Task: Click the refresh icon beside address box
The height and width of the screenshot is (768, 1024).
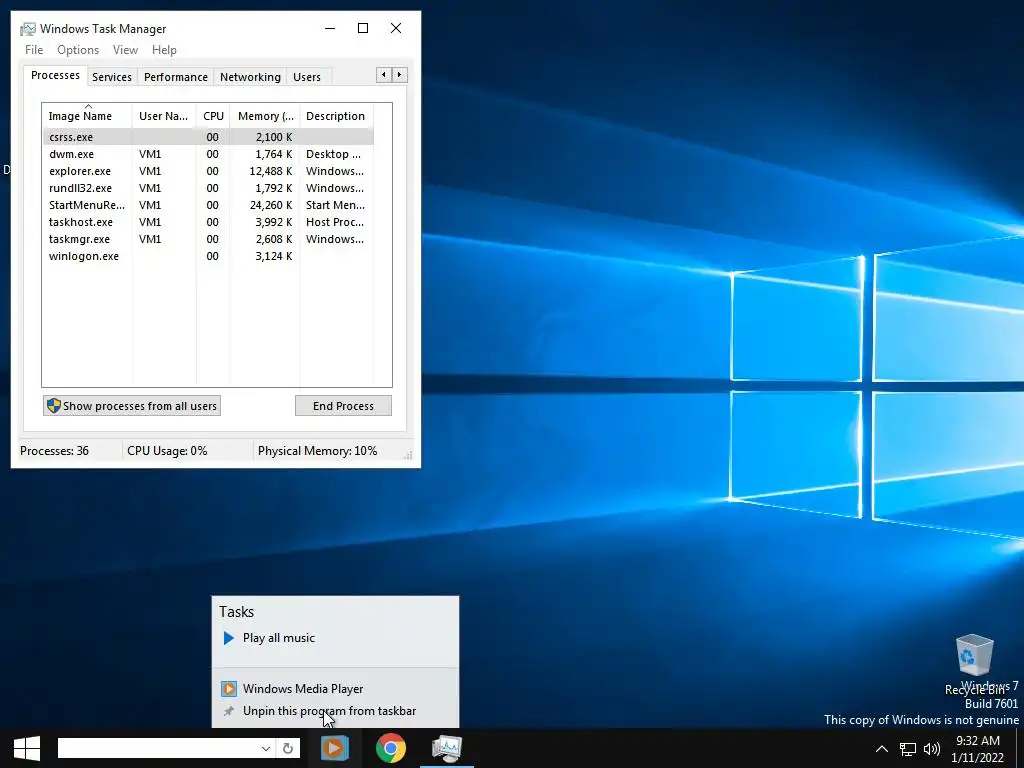Action: [287, 748]
